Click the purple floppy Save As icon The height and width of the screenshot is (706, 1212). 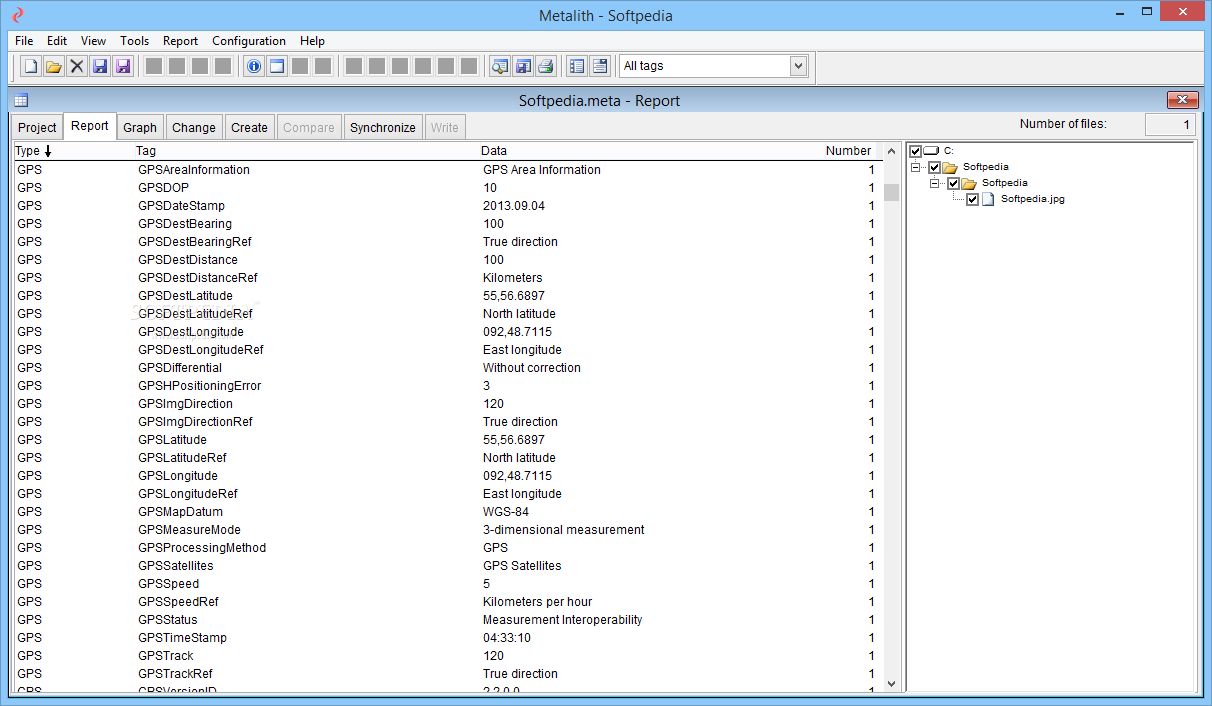pos(123,67)
